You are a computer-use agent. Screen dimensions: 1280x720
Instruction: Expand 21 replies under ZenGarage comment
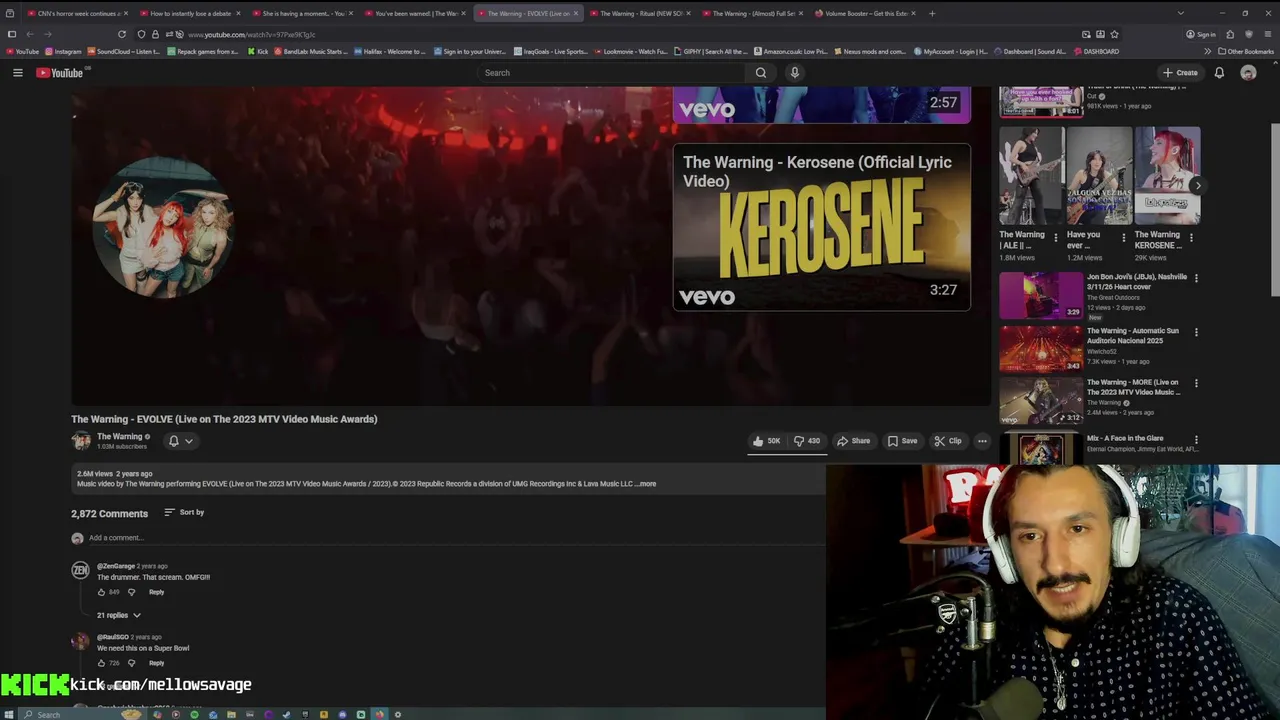pos(119,615)
